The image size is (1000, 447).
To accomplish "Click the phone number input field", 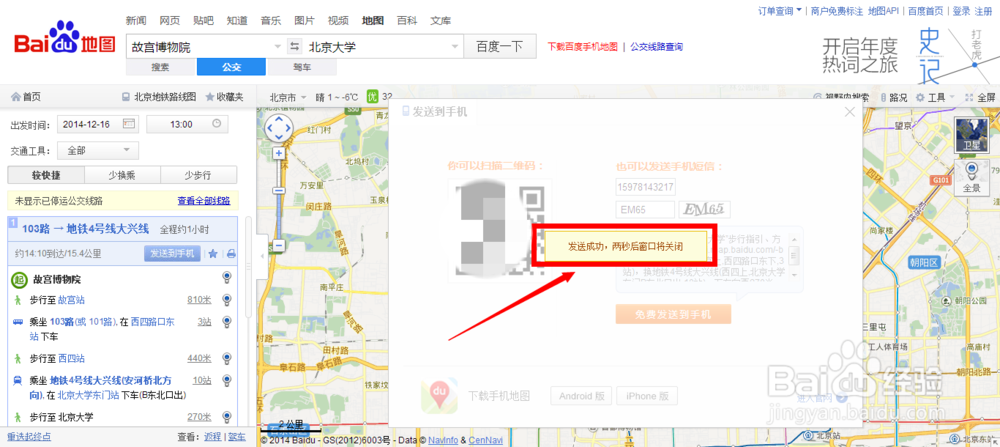I will 645,187.
